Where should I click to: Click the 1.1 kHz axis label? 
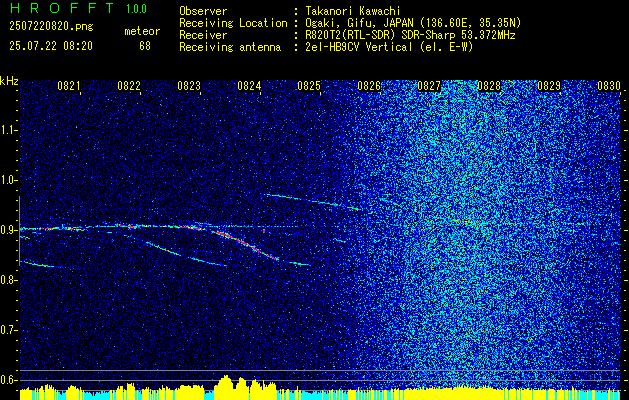(x=9, y=130)
